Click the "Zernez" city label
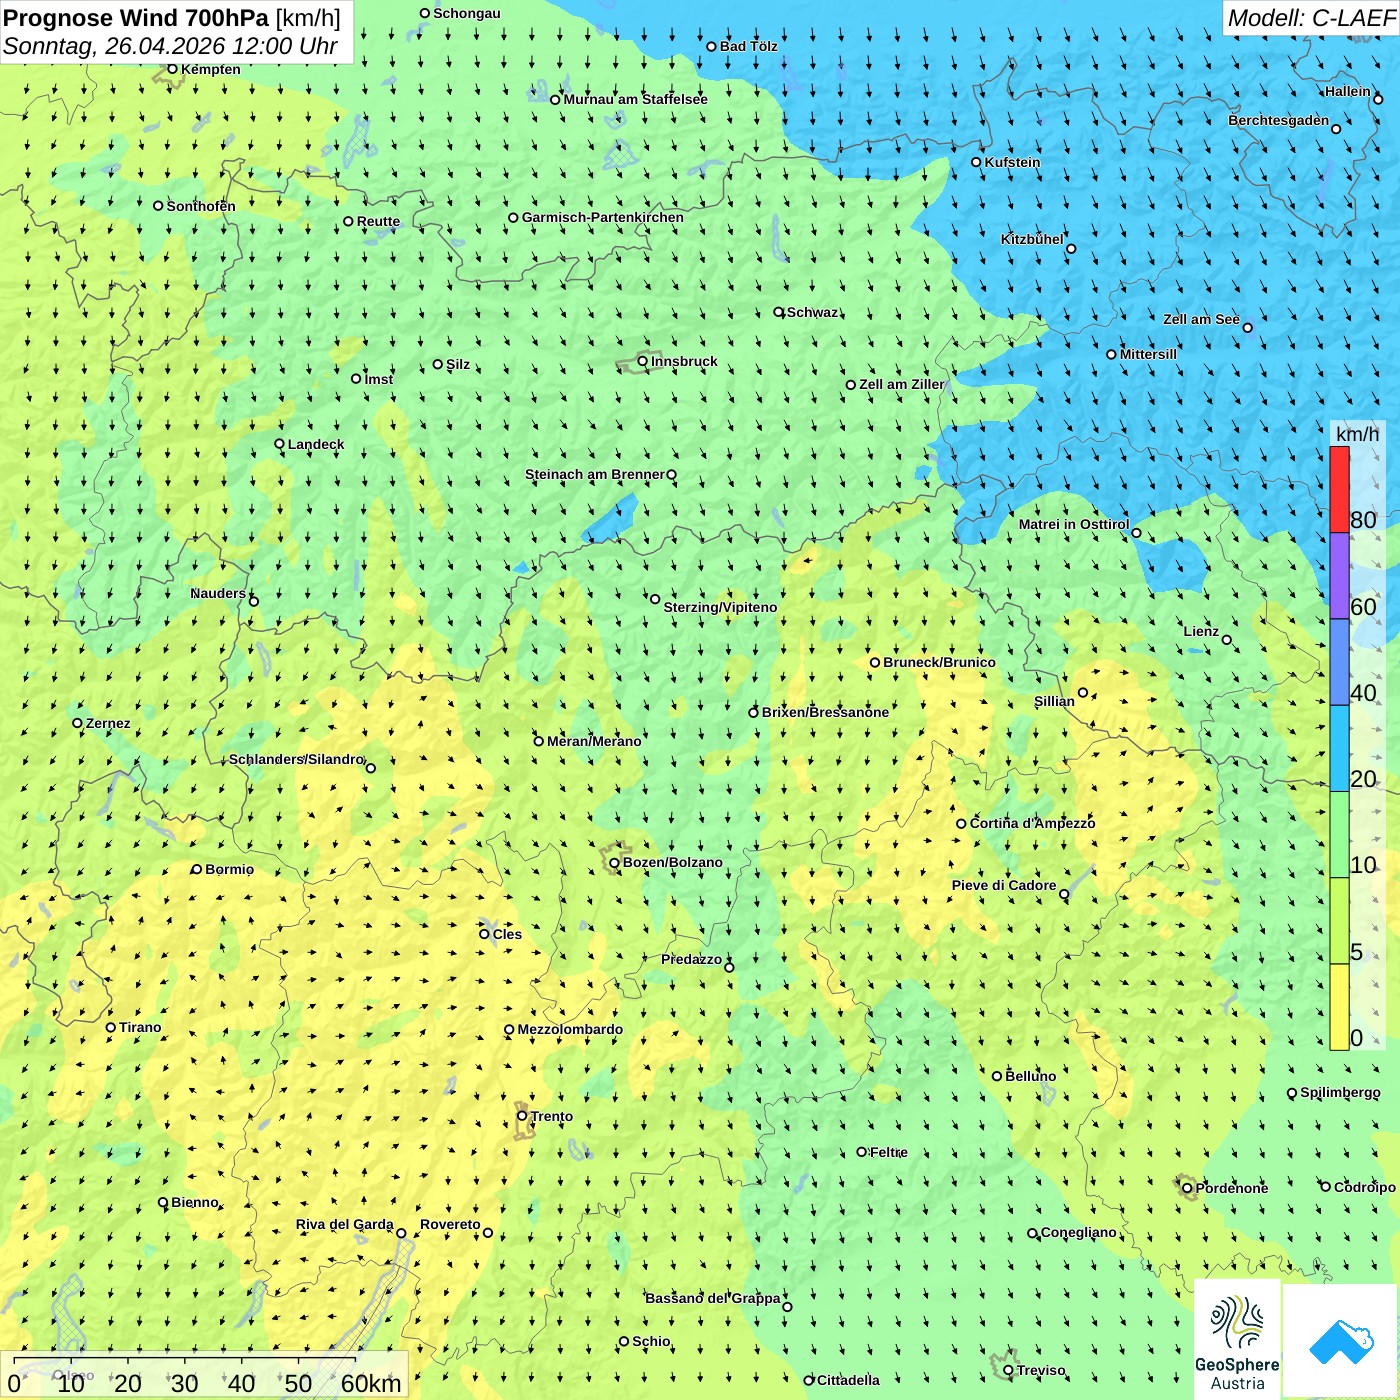The height and width of the screenshot is (1400, 1400). click(108, 723)
